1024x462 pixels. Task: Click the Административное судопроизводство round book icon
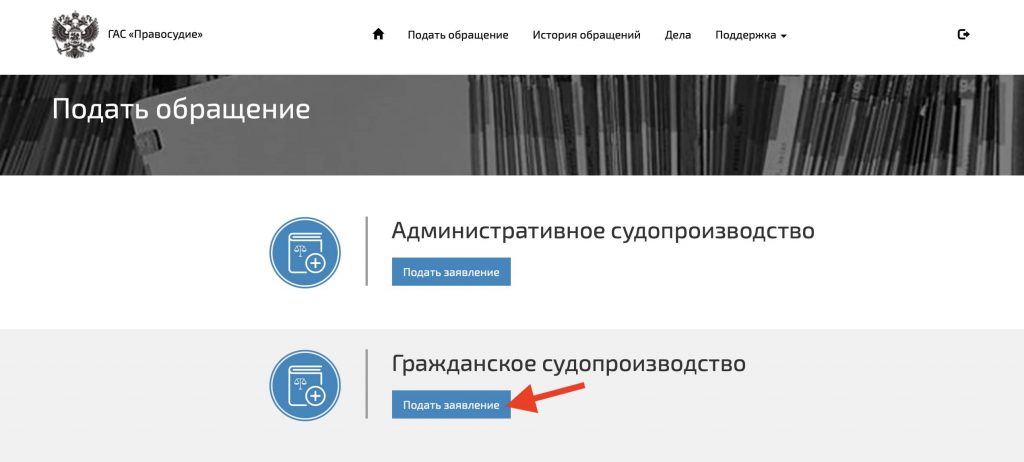point(305,252)
